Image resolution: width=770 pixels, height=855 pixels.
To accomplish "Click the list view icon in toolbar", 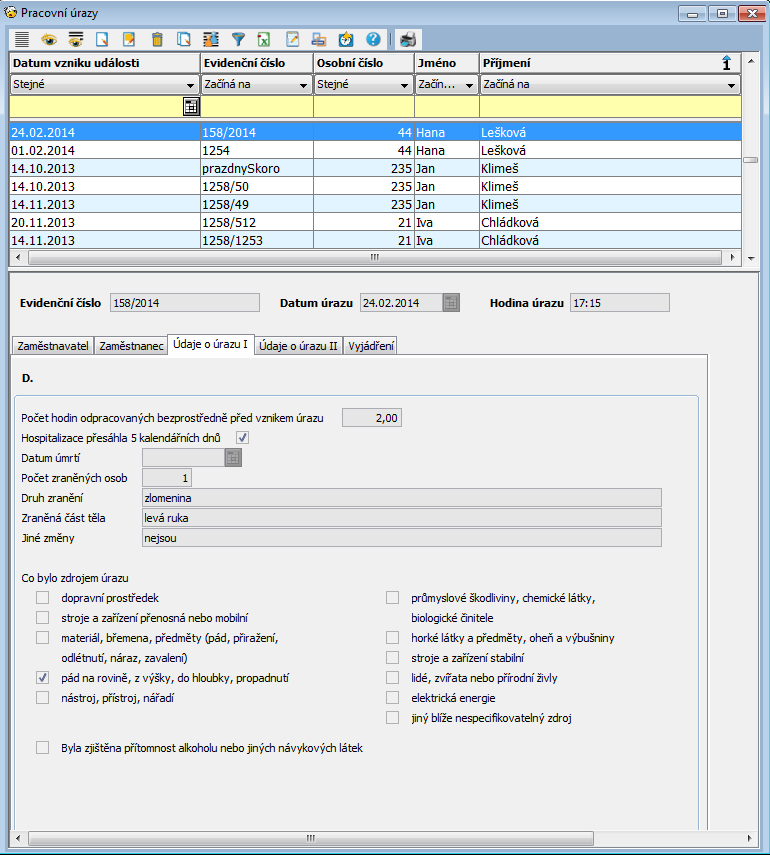I will 22,40.
